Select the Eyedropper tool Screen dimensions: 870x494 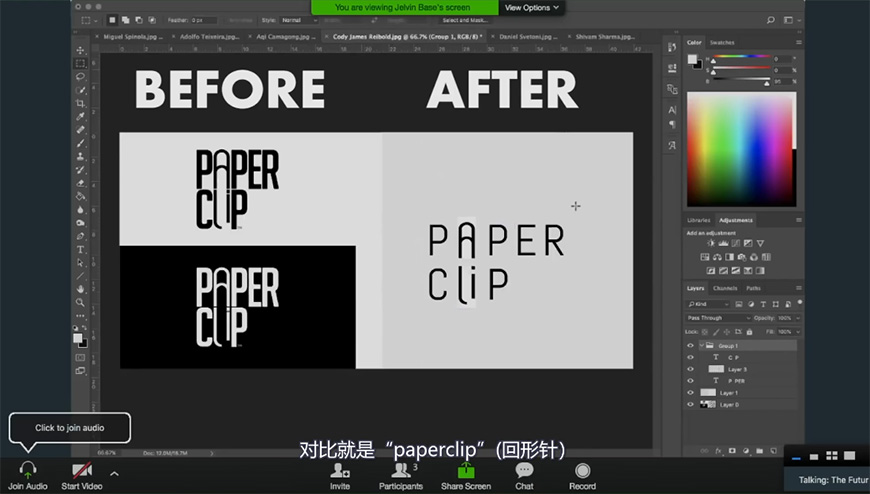tap(80, 117)
